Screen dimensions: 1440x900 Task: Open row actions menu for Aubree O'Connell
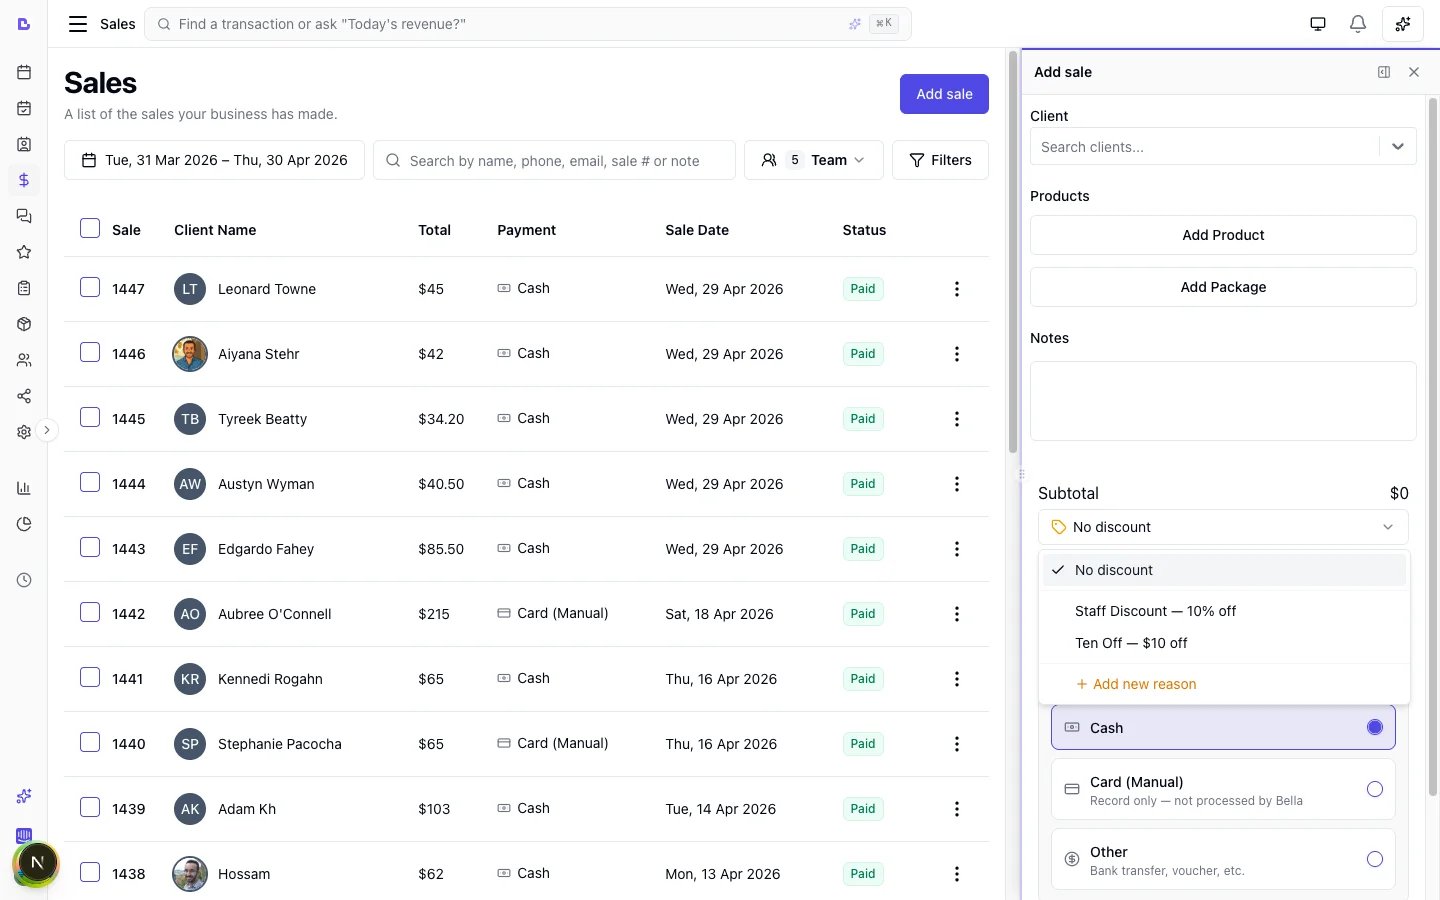(x=957, y=614)
